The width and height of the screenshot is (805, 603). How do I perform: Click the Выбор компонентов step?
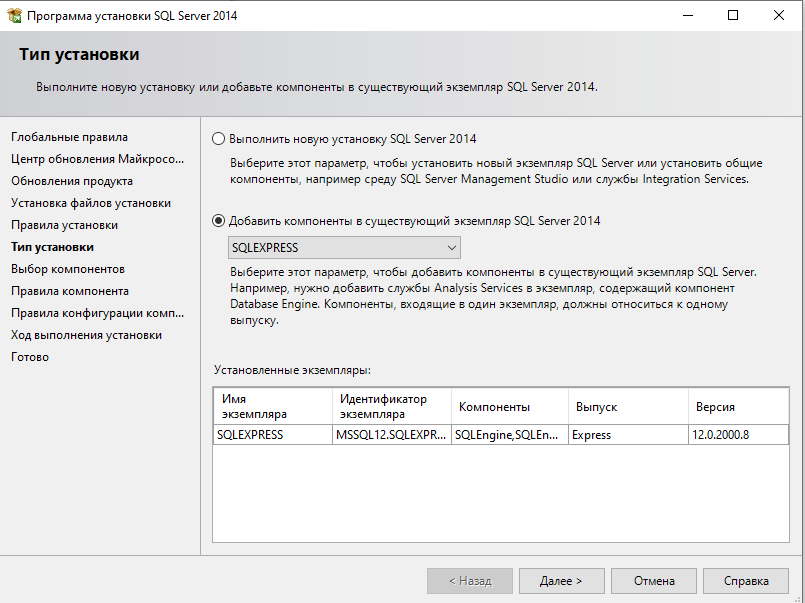(x=68, y=269)
